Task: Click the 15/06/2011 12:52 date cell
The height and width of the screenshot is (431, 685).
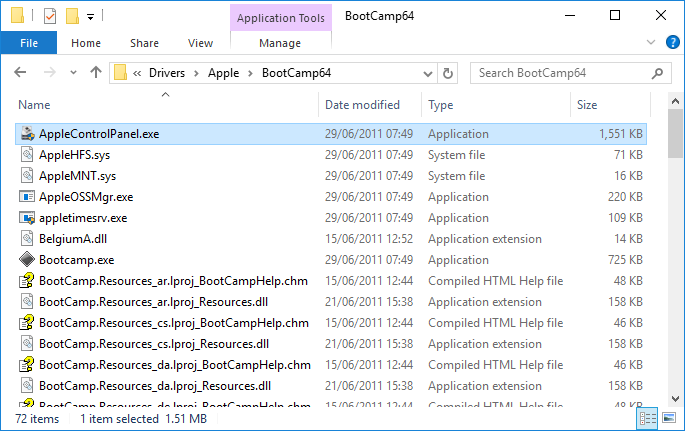Action: point(369,239)
